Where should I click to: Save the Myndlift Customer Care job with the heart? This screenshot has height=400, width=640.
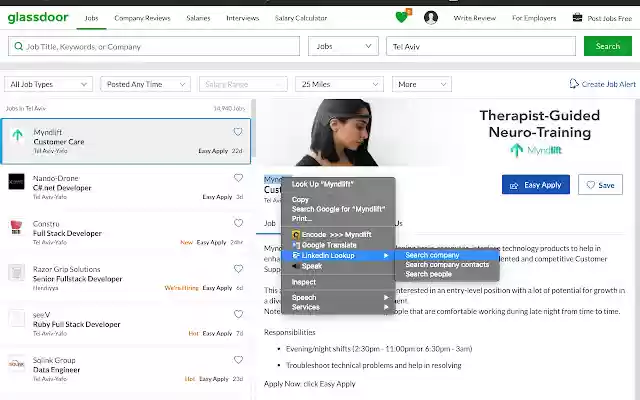238,132
